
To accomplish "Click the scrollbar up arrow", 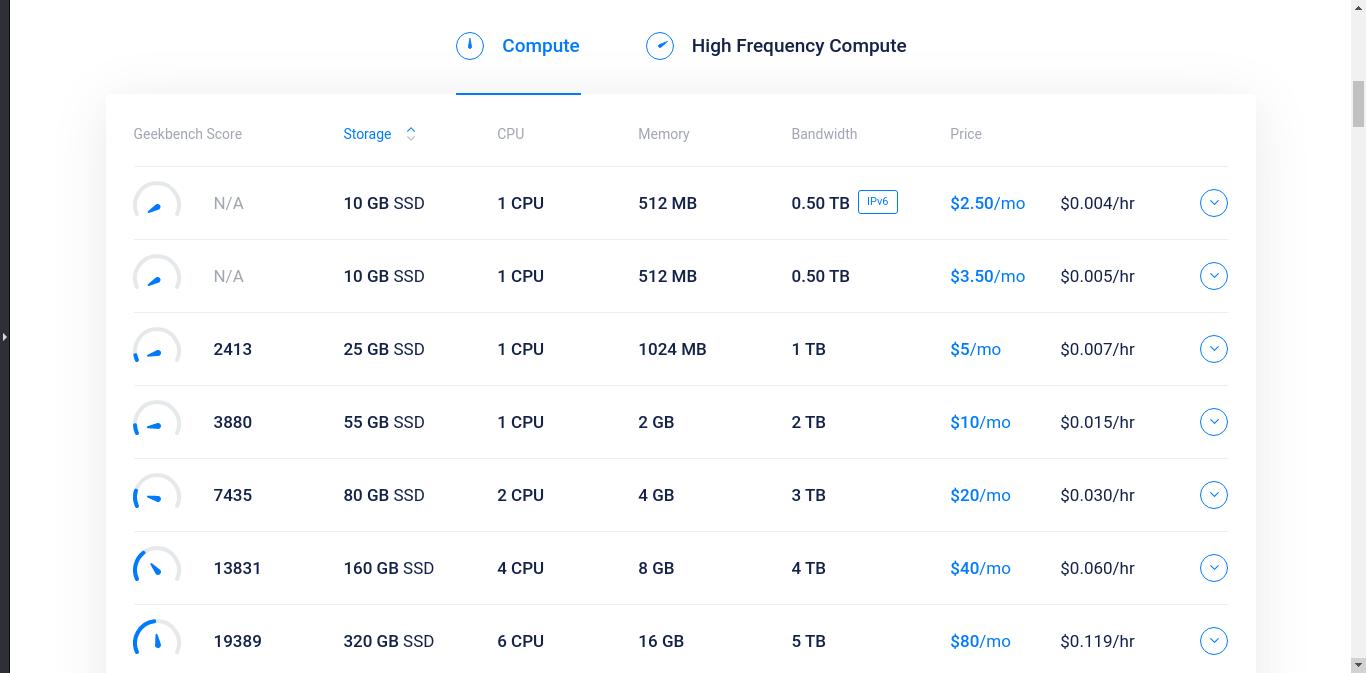I will coord(1358,7).
